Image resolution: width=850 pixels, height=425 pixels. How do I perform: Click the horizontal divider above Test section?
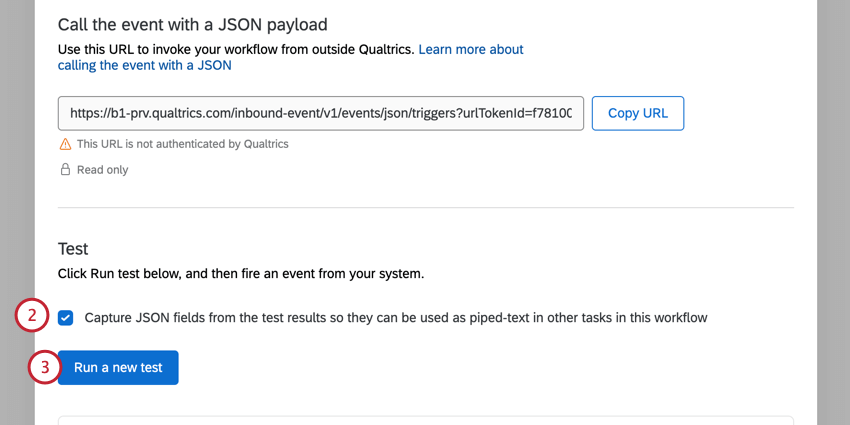[425, 208]
